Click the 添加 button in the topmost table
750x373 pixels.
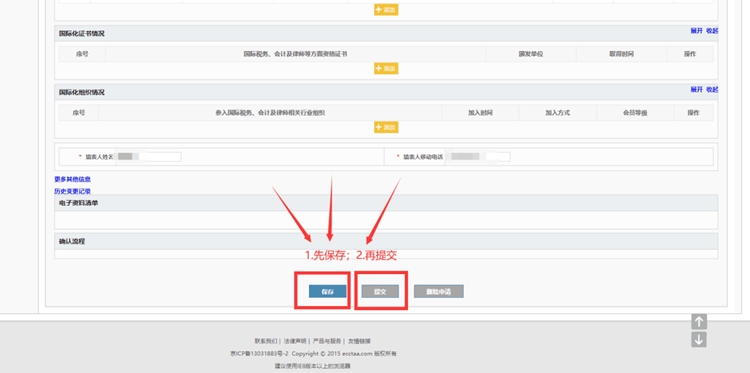point(386,10)
